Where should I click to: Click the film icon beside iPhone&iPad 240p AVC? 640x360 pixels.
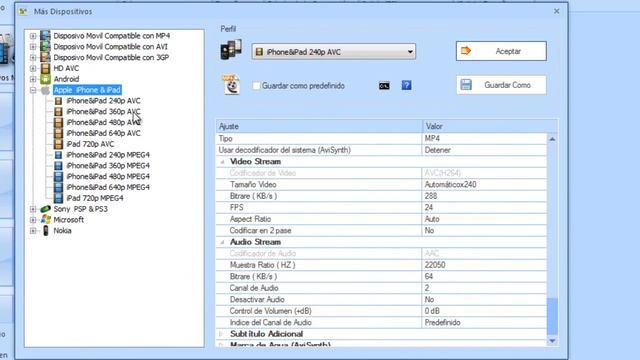(x=58, y=101)
